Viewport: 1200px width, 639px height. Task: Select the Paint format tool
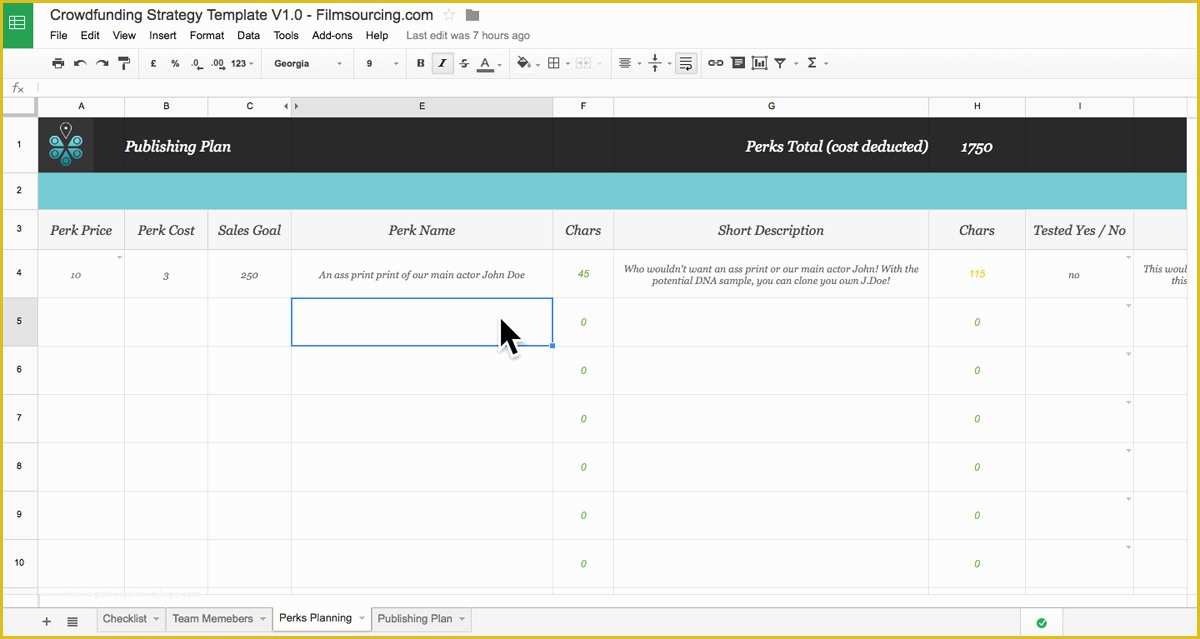[124, 63]
